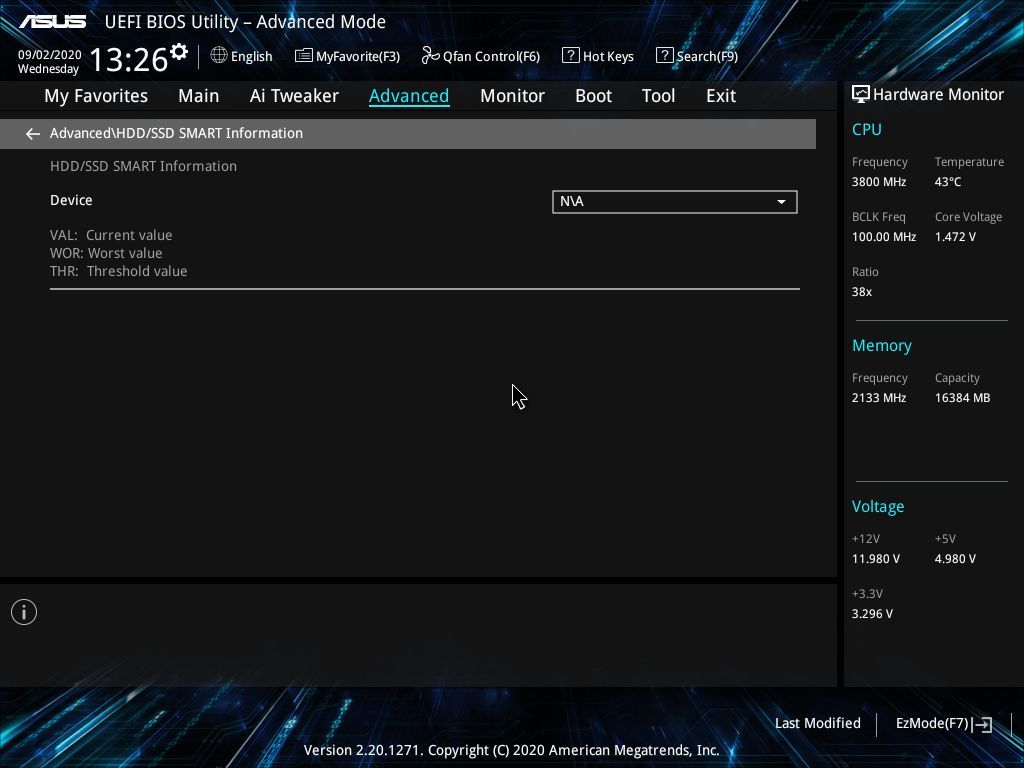Click the gear icon next to the clock
The image size is (1024, 768).
coord(179,51)
